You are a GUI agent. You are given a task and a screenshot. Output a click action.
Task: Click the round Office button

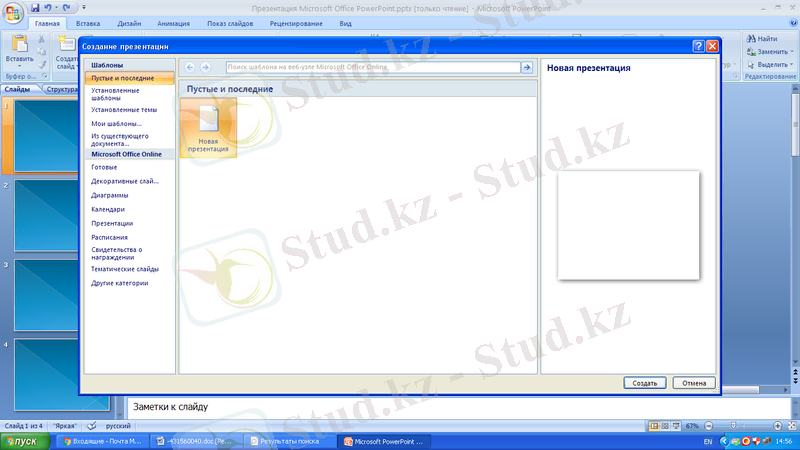point(13,13)
